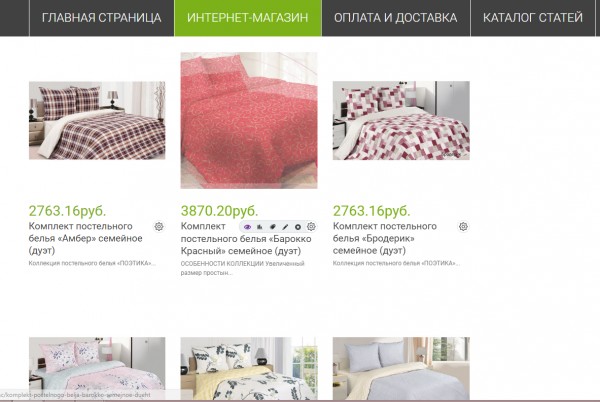Click the tag icon in Барокко product toolbar
Screen dimensions: 600x402
point(272,227)
